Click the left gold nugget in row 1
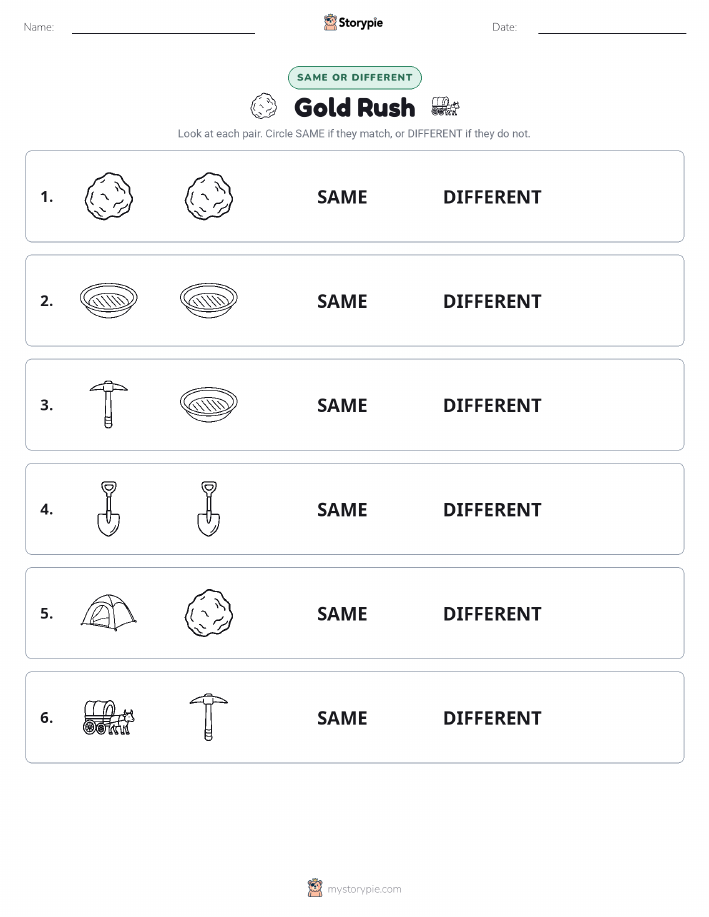Image resolution: width=709 pixels, height=917 pixels. pos(109,196)
